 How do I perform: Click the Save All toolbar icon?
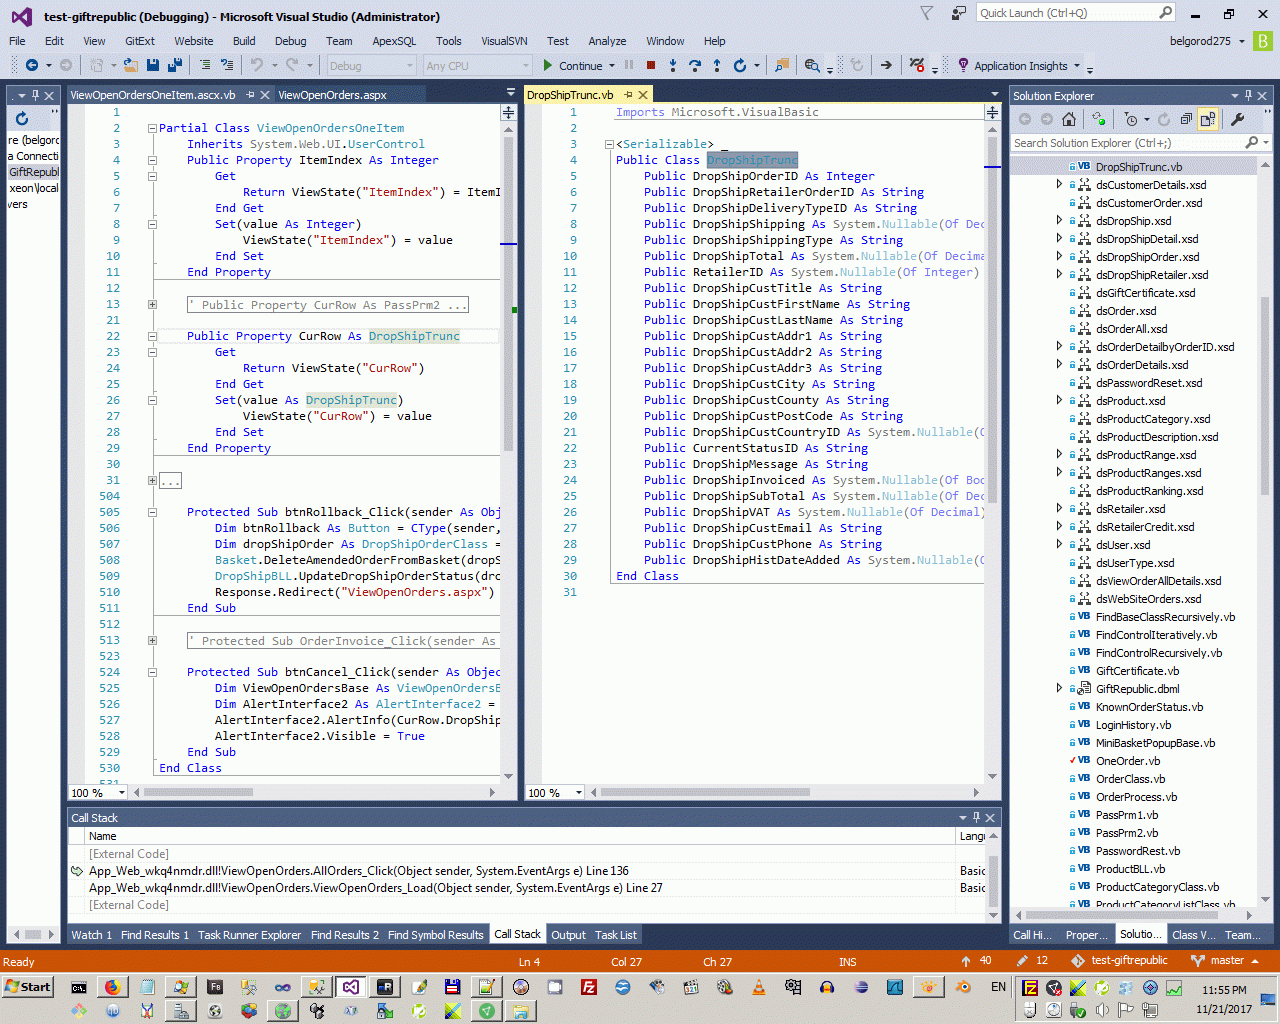point(175,66)
